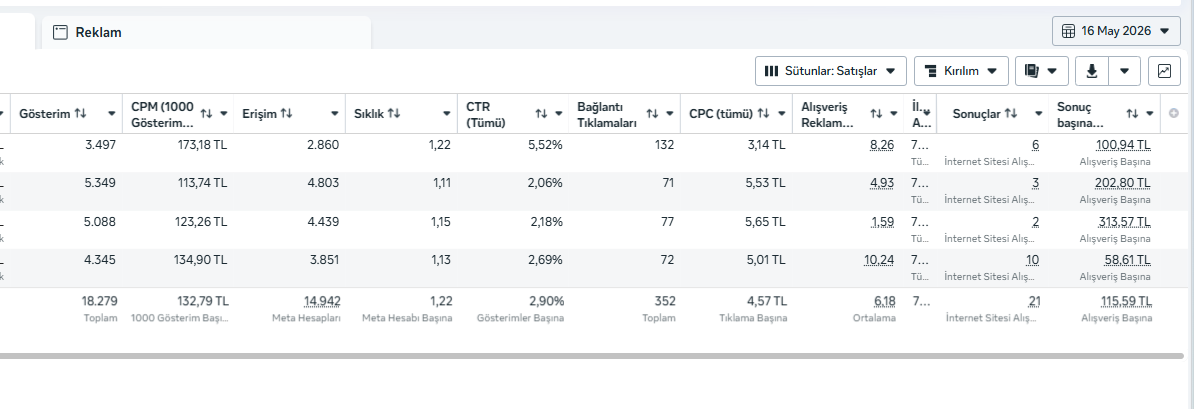Open the chart view icon button
Viewport: 1194px width, 409px height.
pos(1164,71)
